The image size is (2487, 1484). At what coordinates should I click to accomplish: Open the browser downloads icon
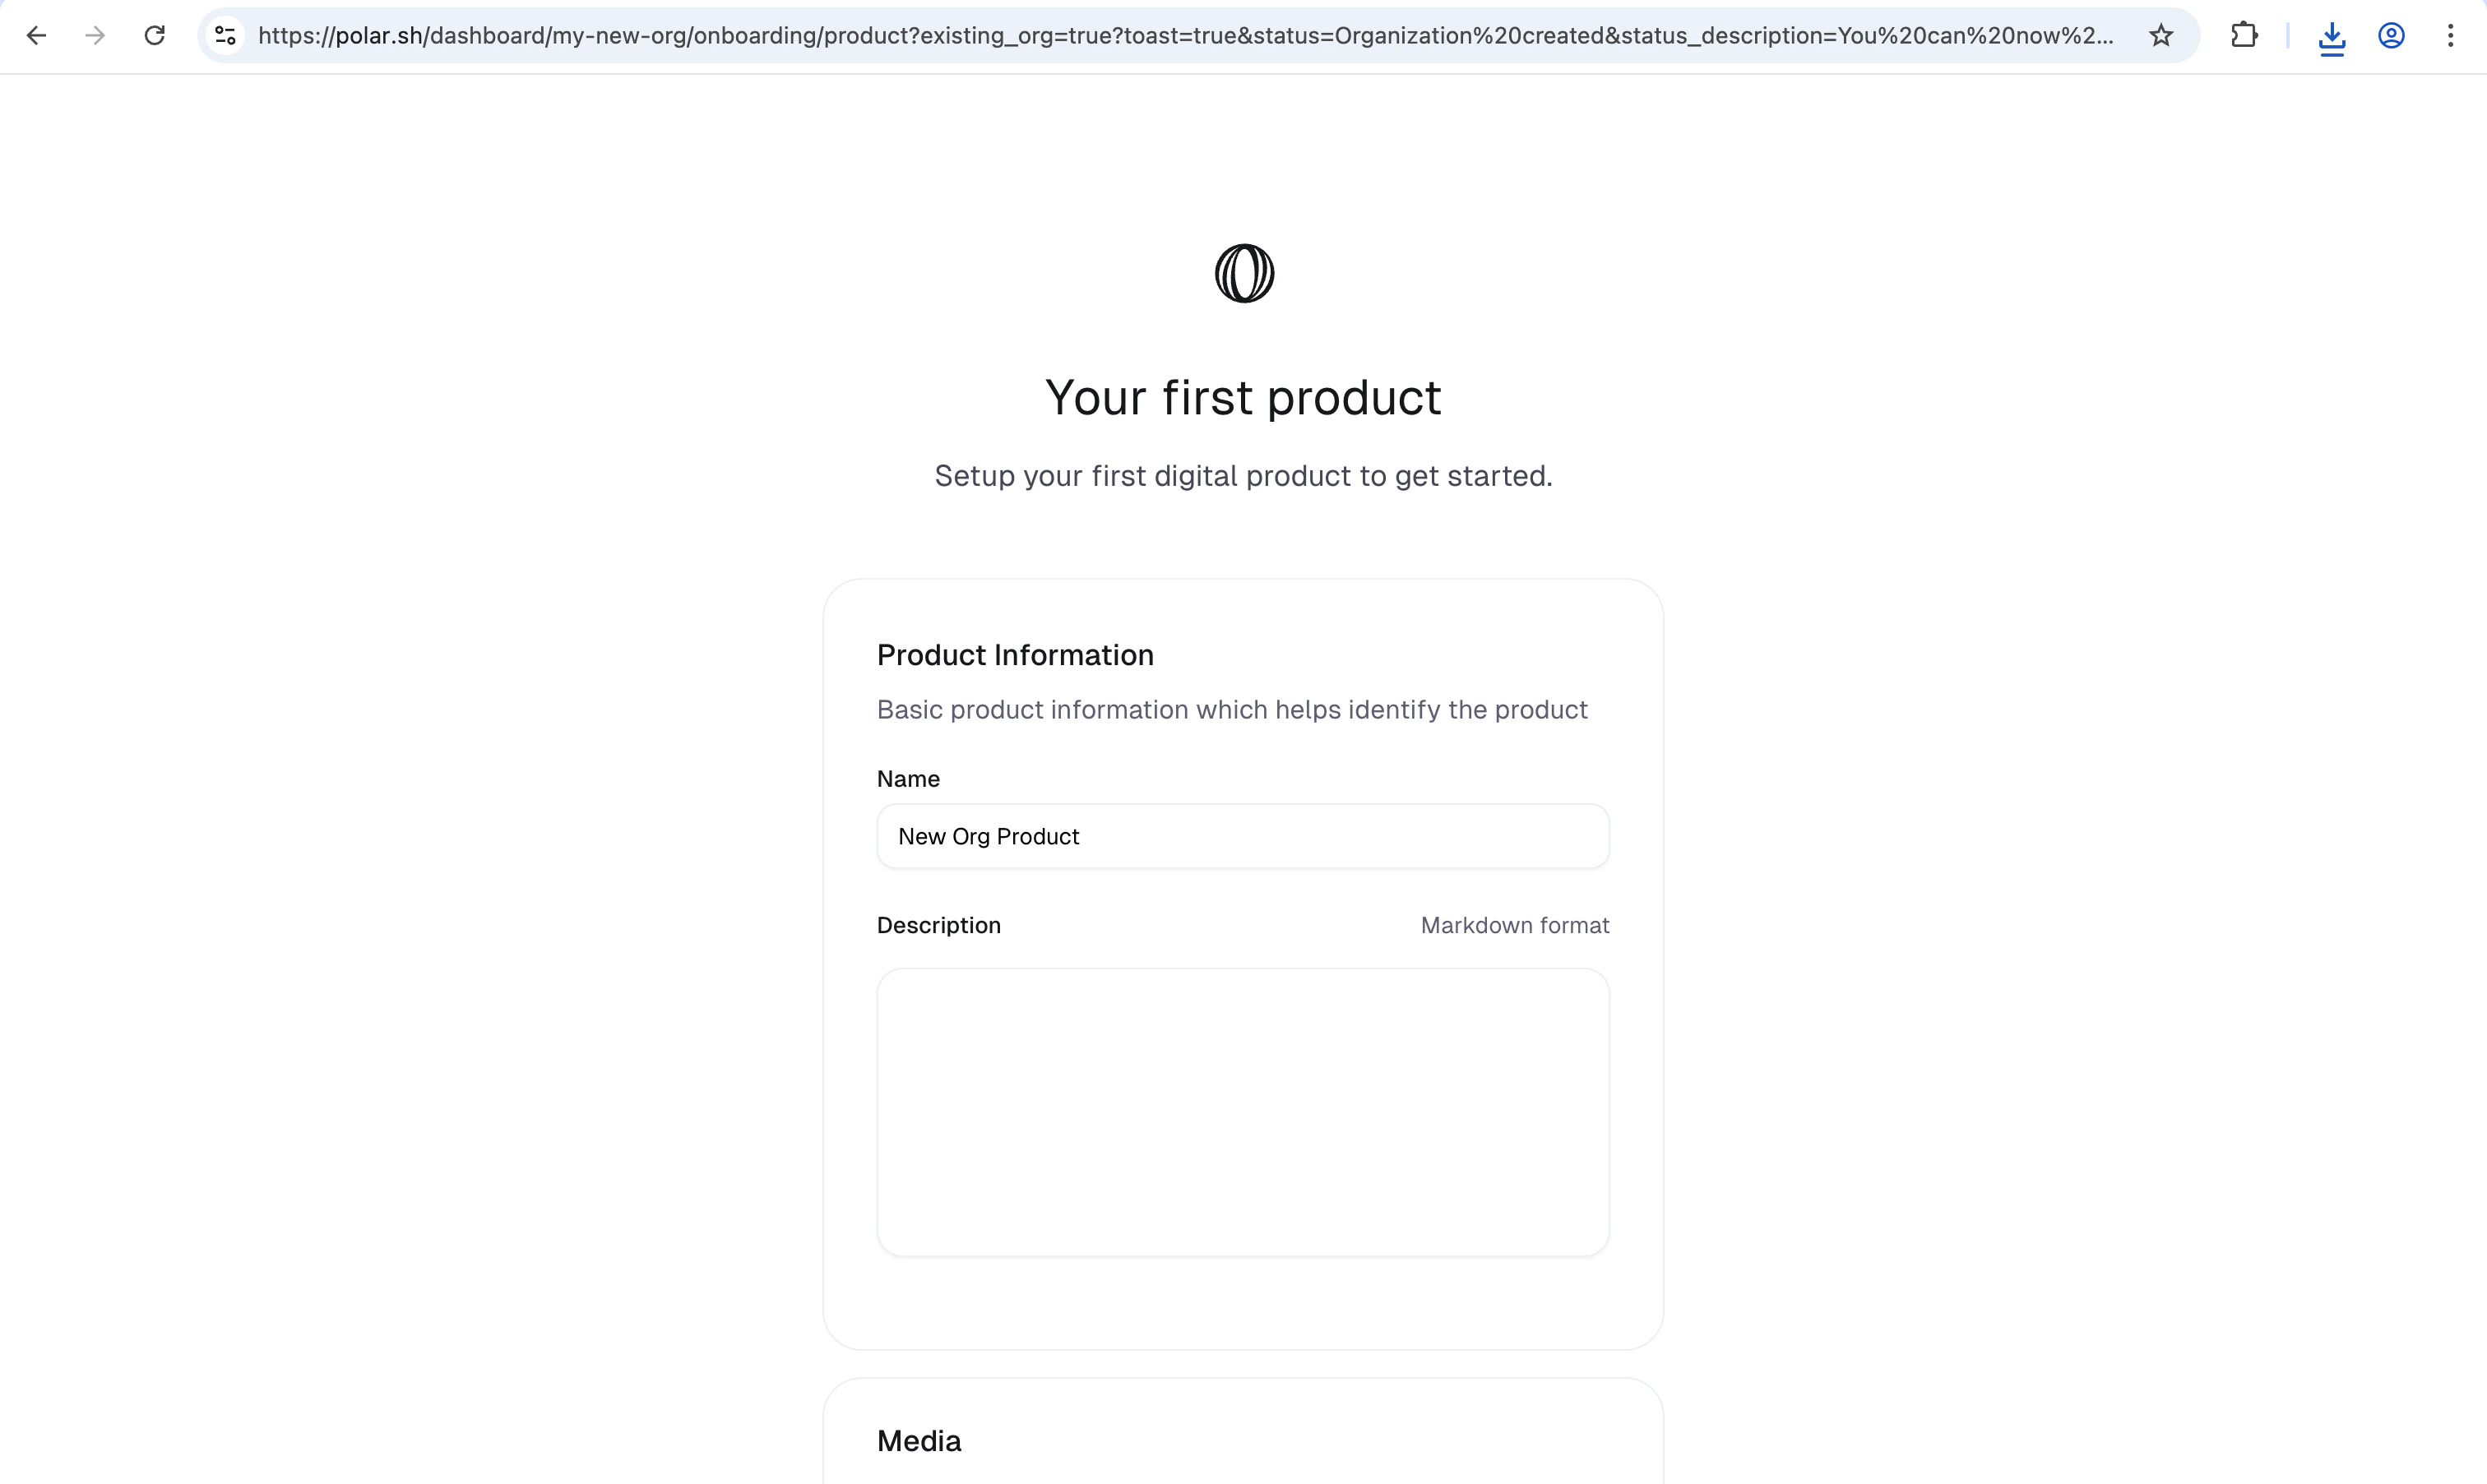coord(2332,38)
